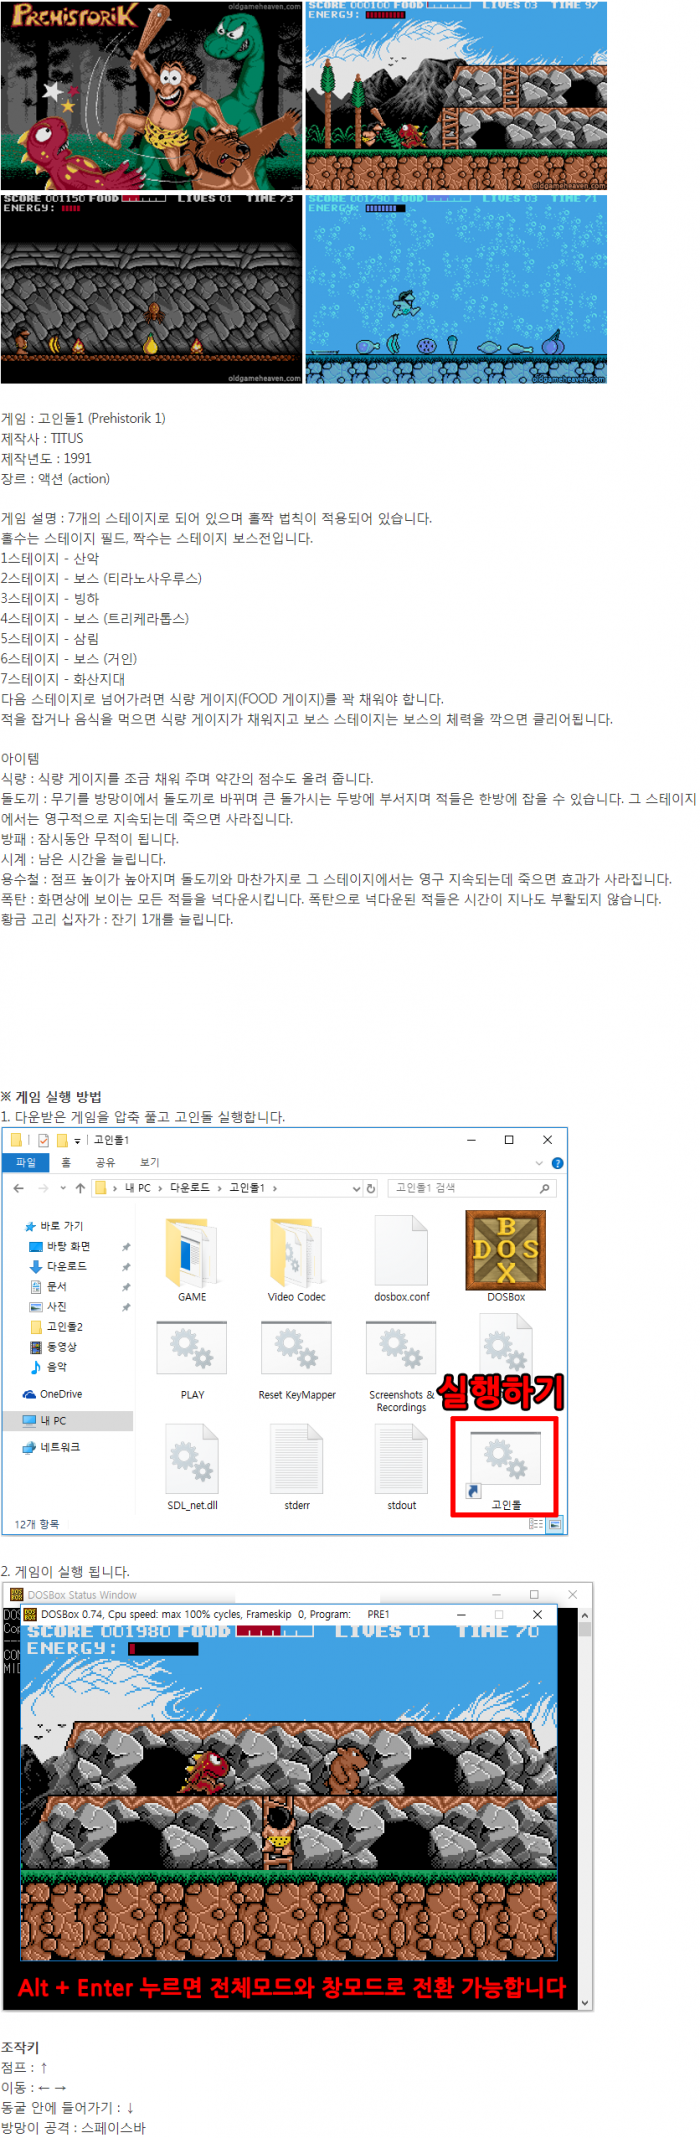Click the quick access properties checkmark icon
Screen dimensions: 700x2138
(43, 1140)
